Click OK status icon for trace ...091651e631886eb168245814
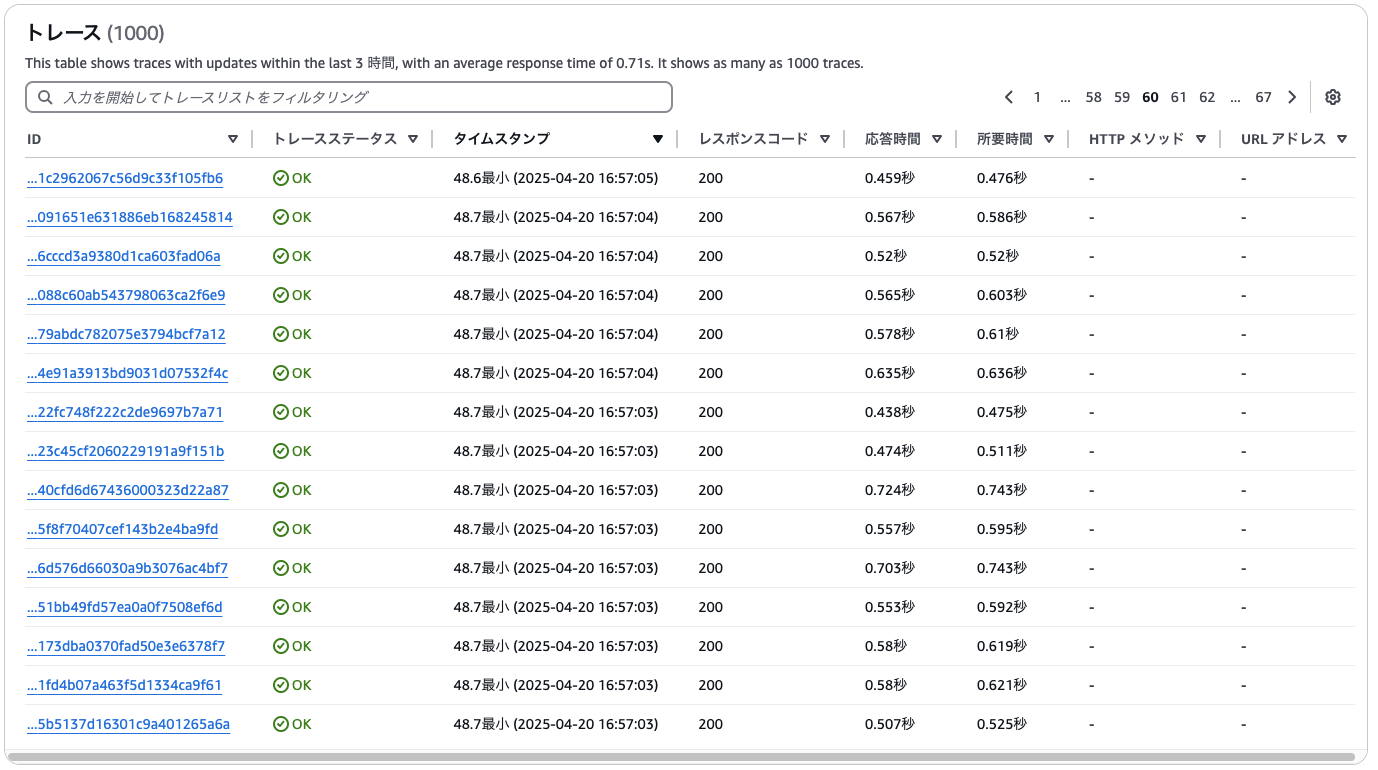 [281, 217]
